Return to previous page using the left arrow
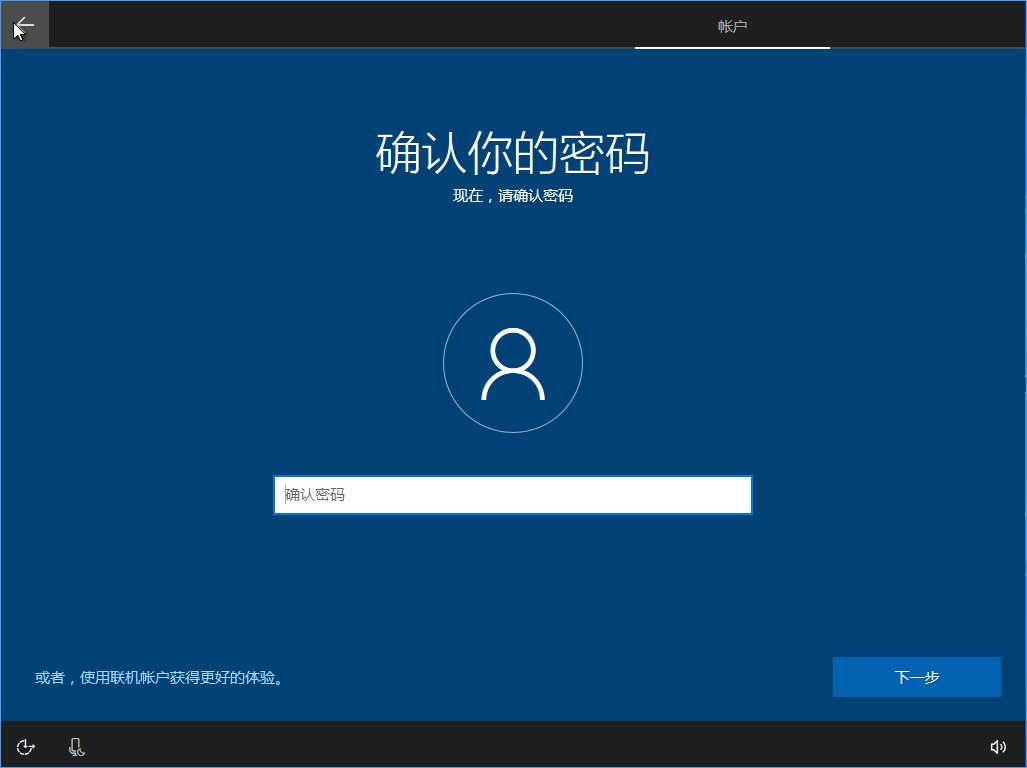The image size is (1027, 768). 24,25
